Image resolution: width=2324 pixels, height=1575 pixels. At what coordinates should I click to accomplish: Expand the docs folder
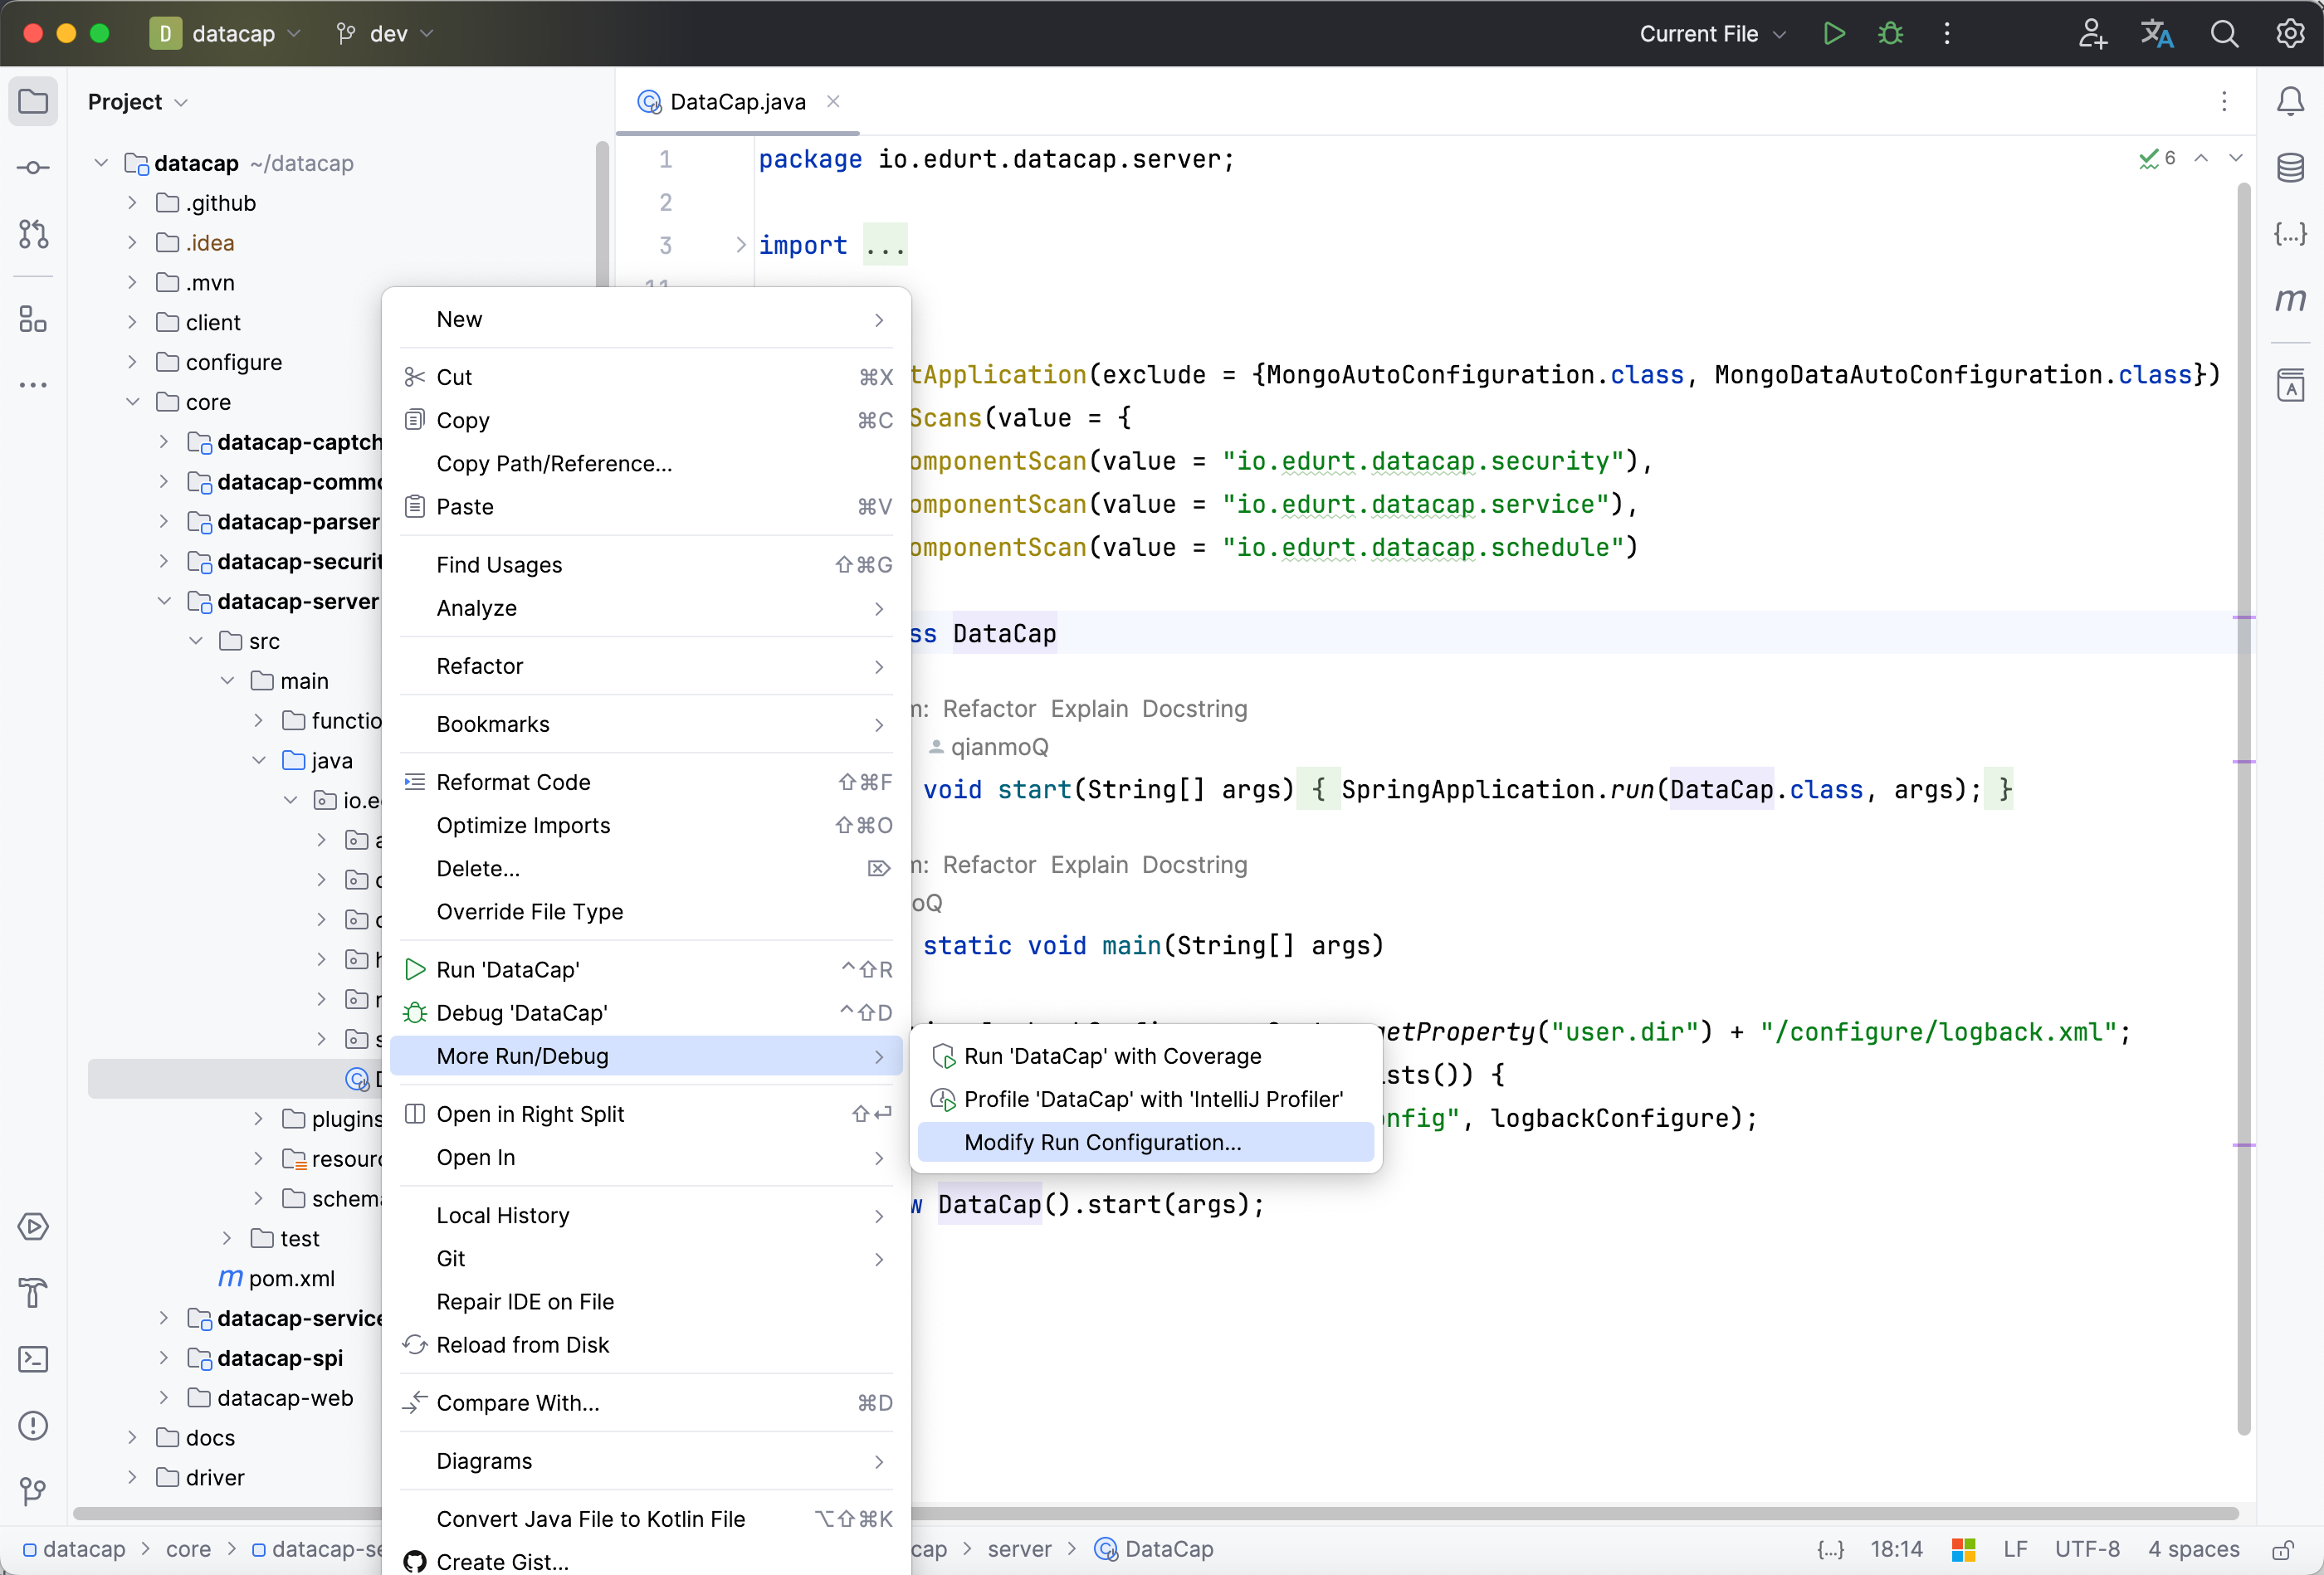point(132,1437)
